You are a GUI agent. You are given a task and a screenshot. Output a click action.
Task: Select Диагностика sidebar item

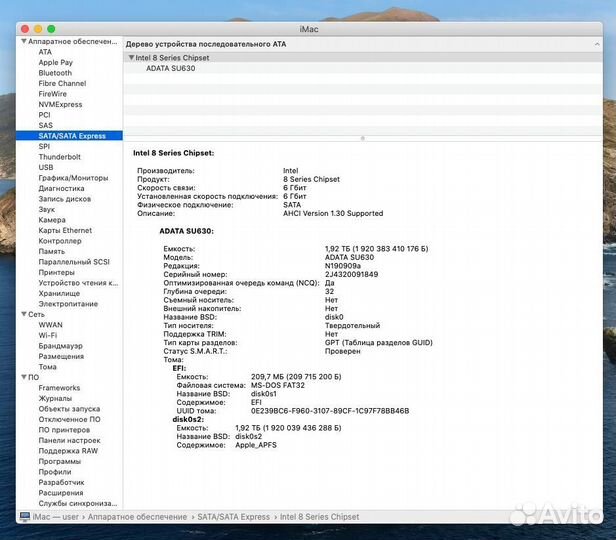[62, 189]
